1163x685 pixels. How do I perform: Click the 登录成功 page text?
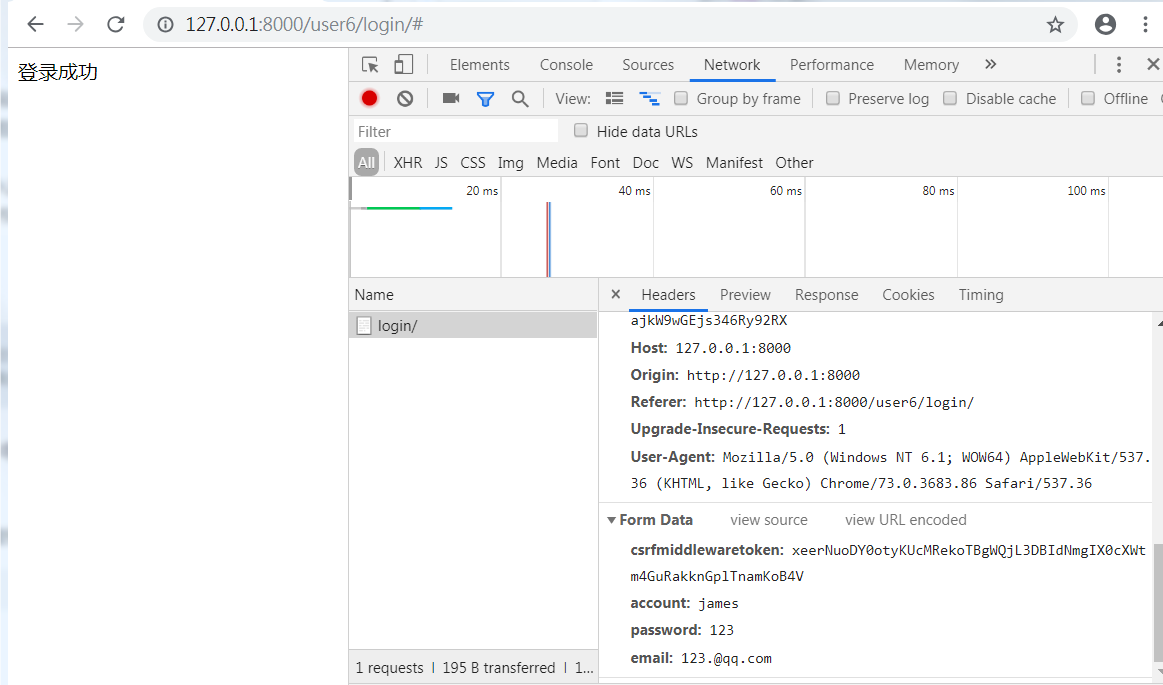click(58, 72)
